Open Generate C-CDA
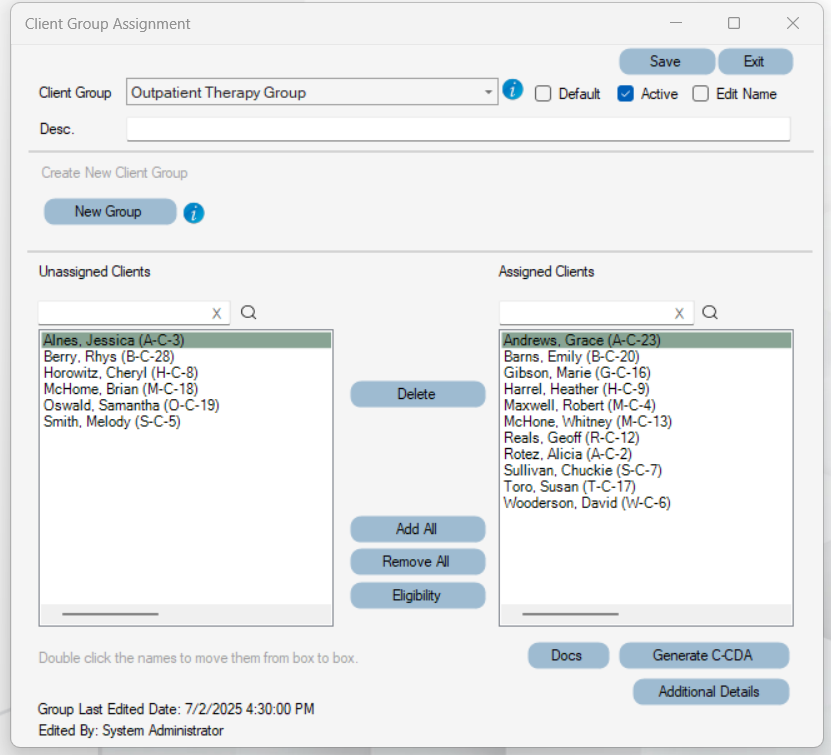Image resolution: width=831 pixels, height=755 pixels. pos(703,655)
